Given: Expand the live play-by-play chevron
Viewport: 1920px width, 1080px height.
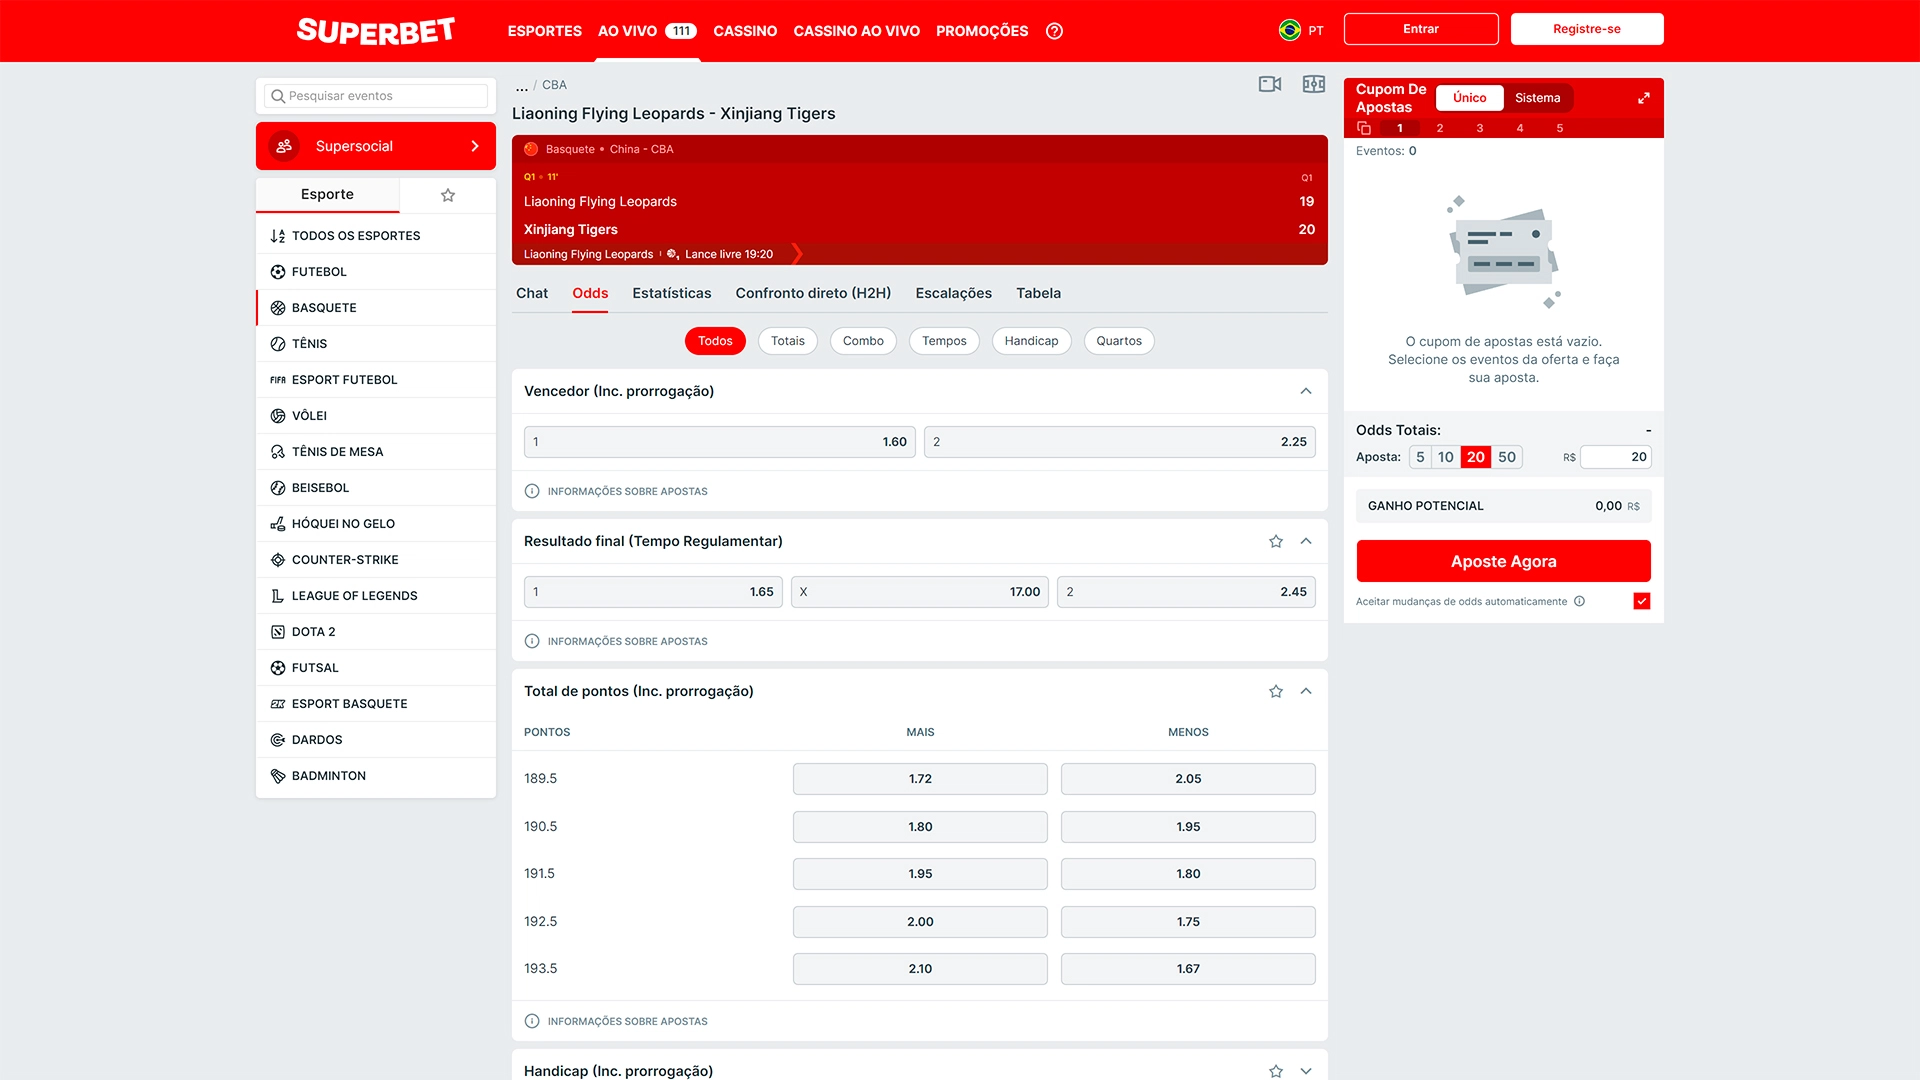Looking at the screenshot, I should [x=797, y=254].
